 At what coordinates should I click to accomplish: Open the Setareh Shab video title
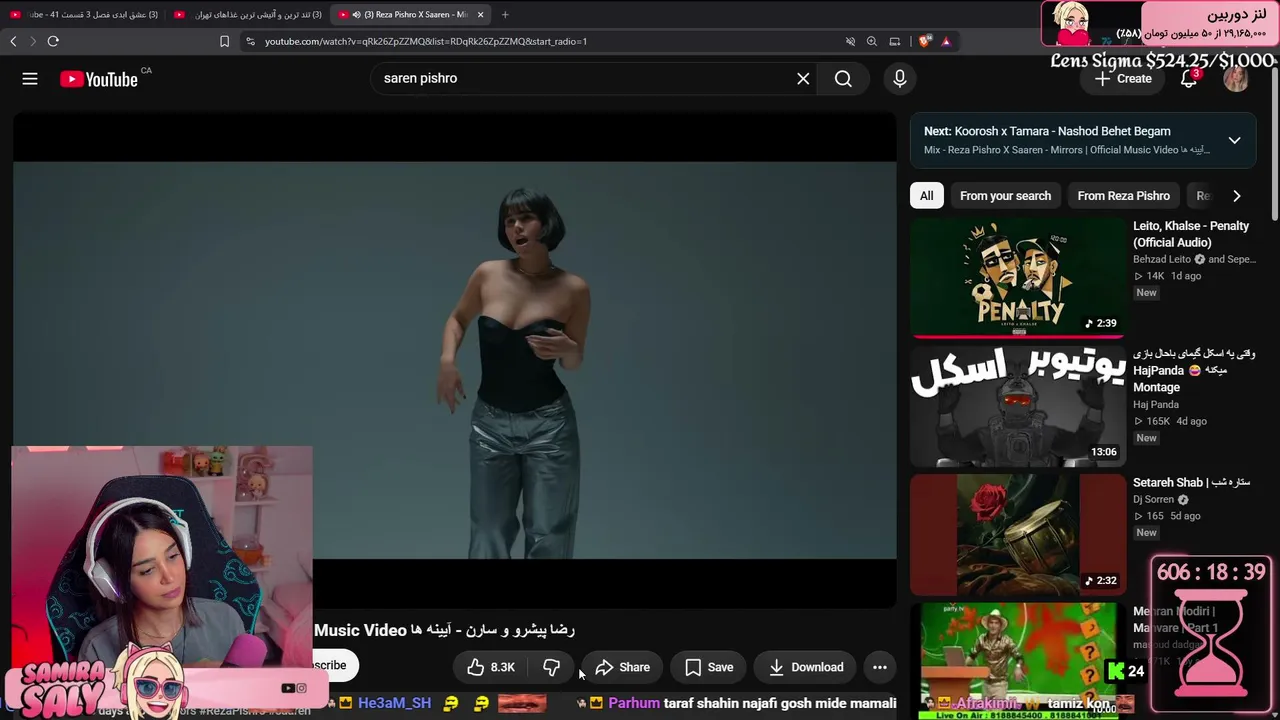1191,482
